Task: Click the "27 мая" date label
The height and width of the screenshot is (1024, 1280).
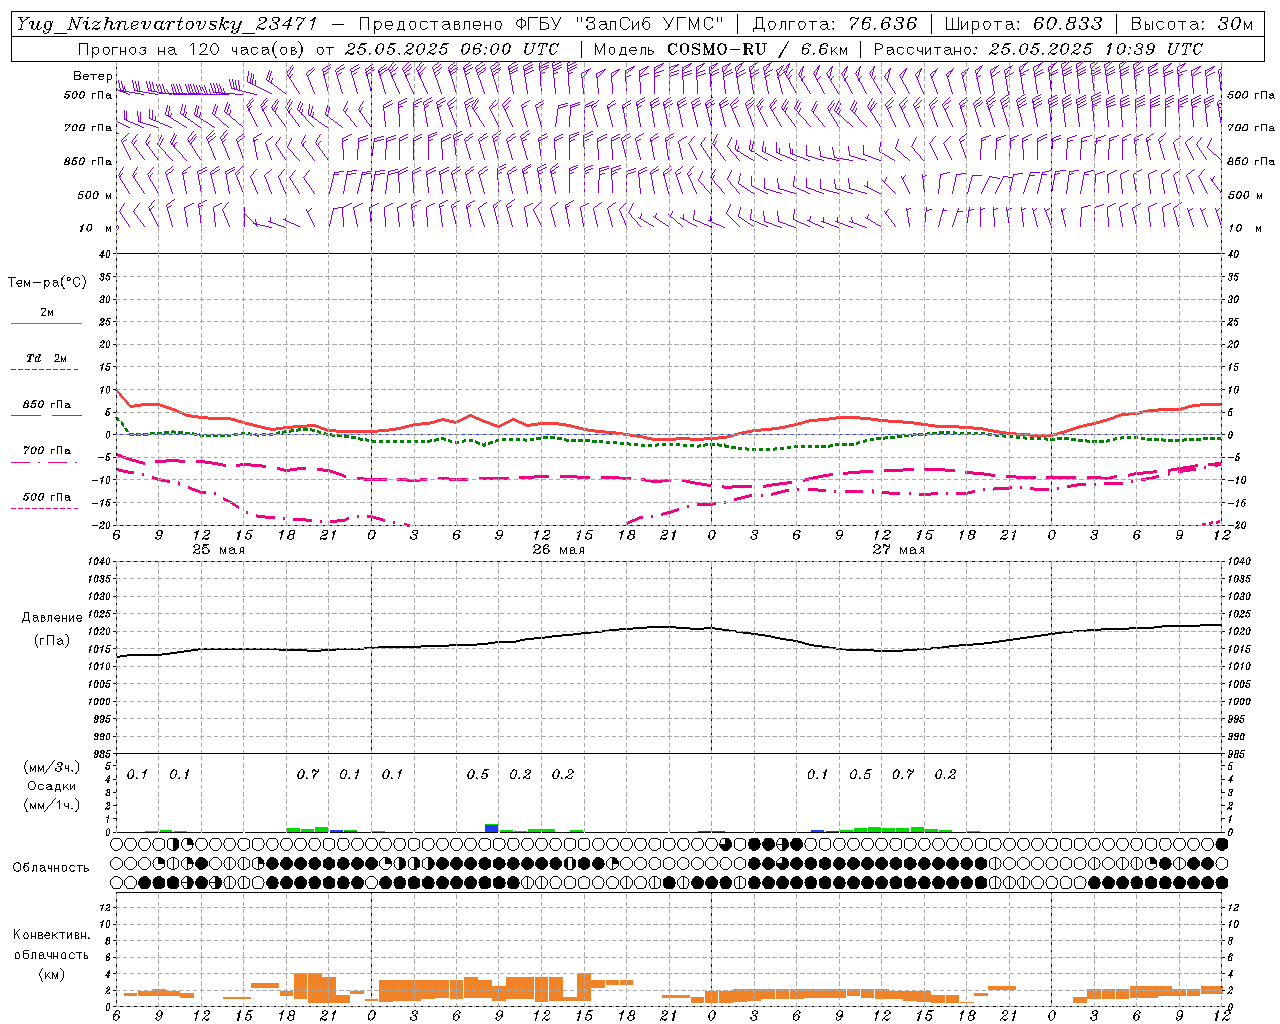Action: click(x=898, y=550)
